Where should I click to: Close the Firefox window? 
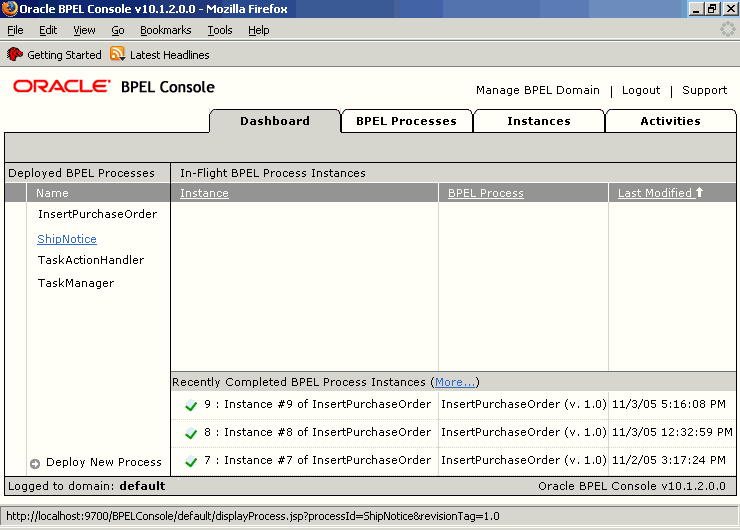pos(730,8)
